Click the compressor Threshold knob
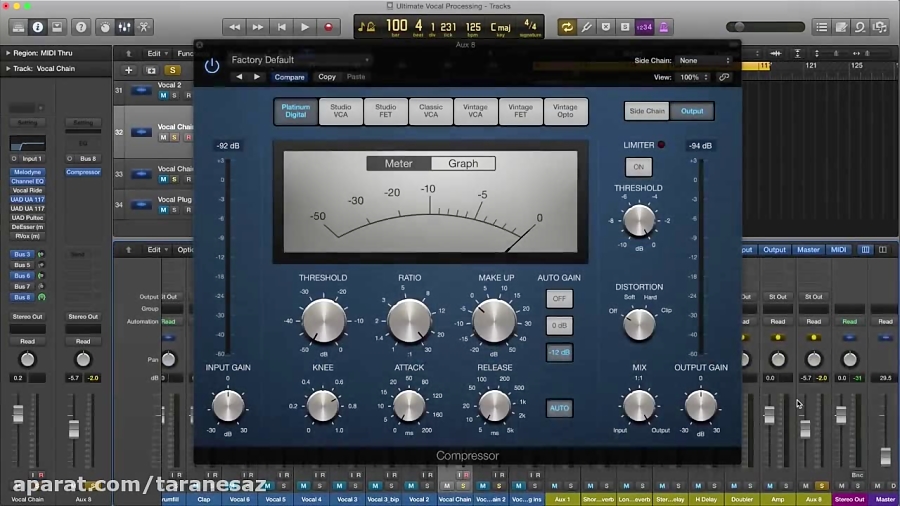The height and width of the screenshot is (506, 900). [323, 321]
